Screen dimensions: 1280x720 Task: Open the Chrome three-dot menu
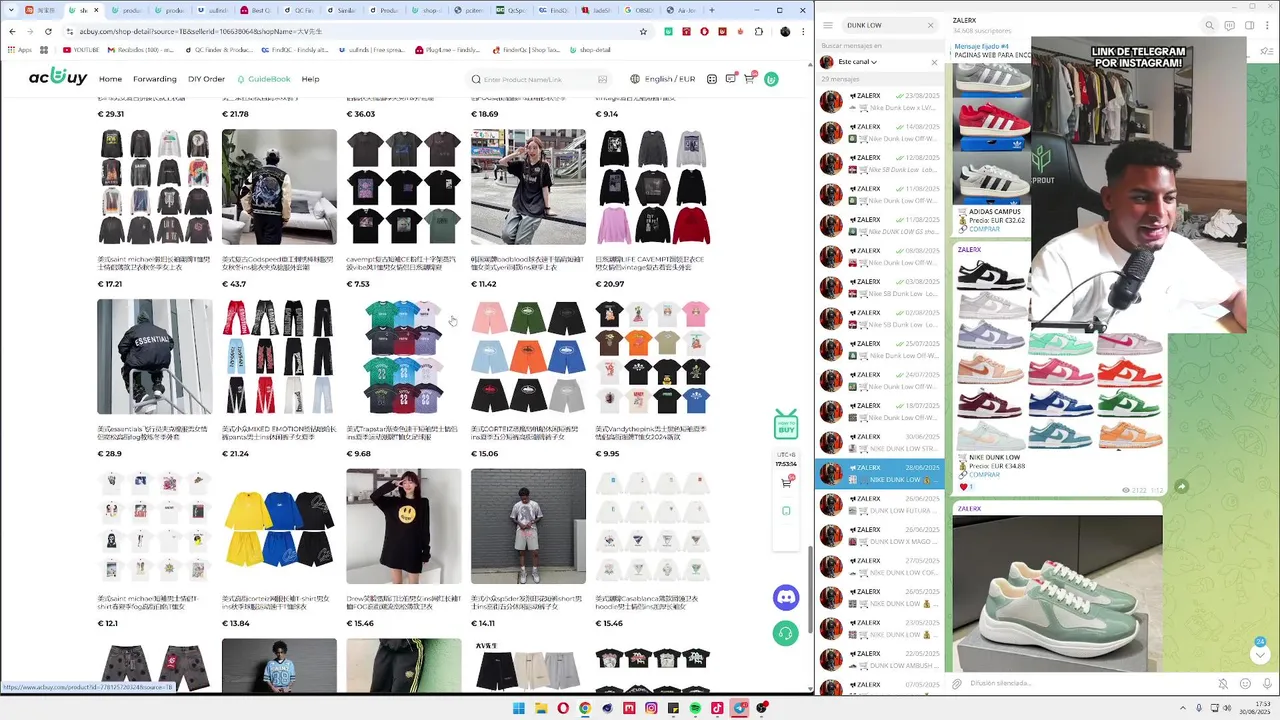pyautogui.click(x=803, y=31)
